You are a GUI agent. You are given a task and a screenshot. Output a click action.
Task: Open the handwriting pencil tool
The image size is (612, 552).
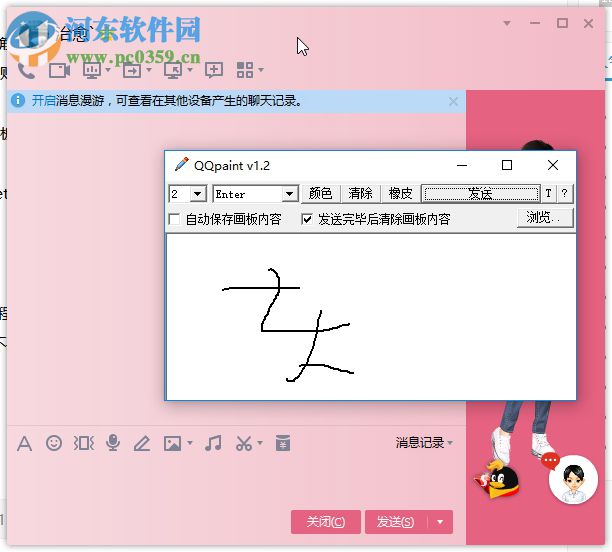142,443
